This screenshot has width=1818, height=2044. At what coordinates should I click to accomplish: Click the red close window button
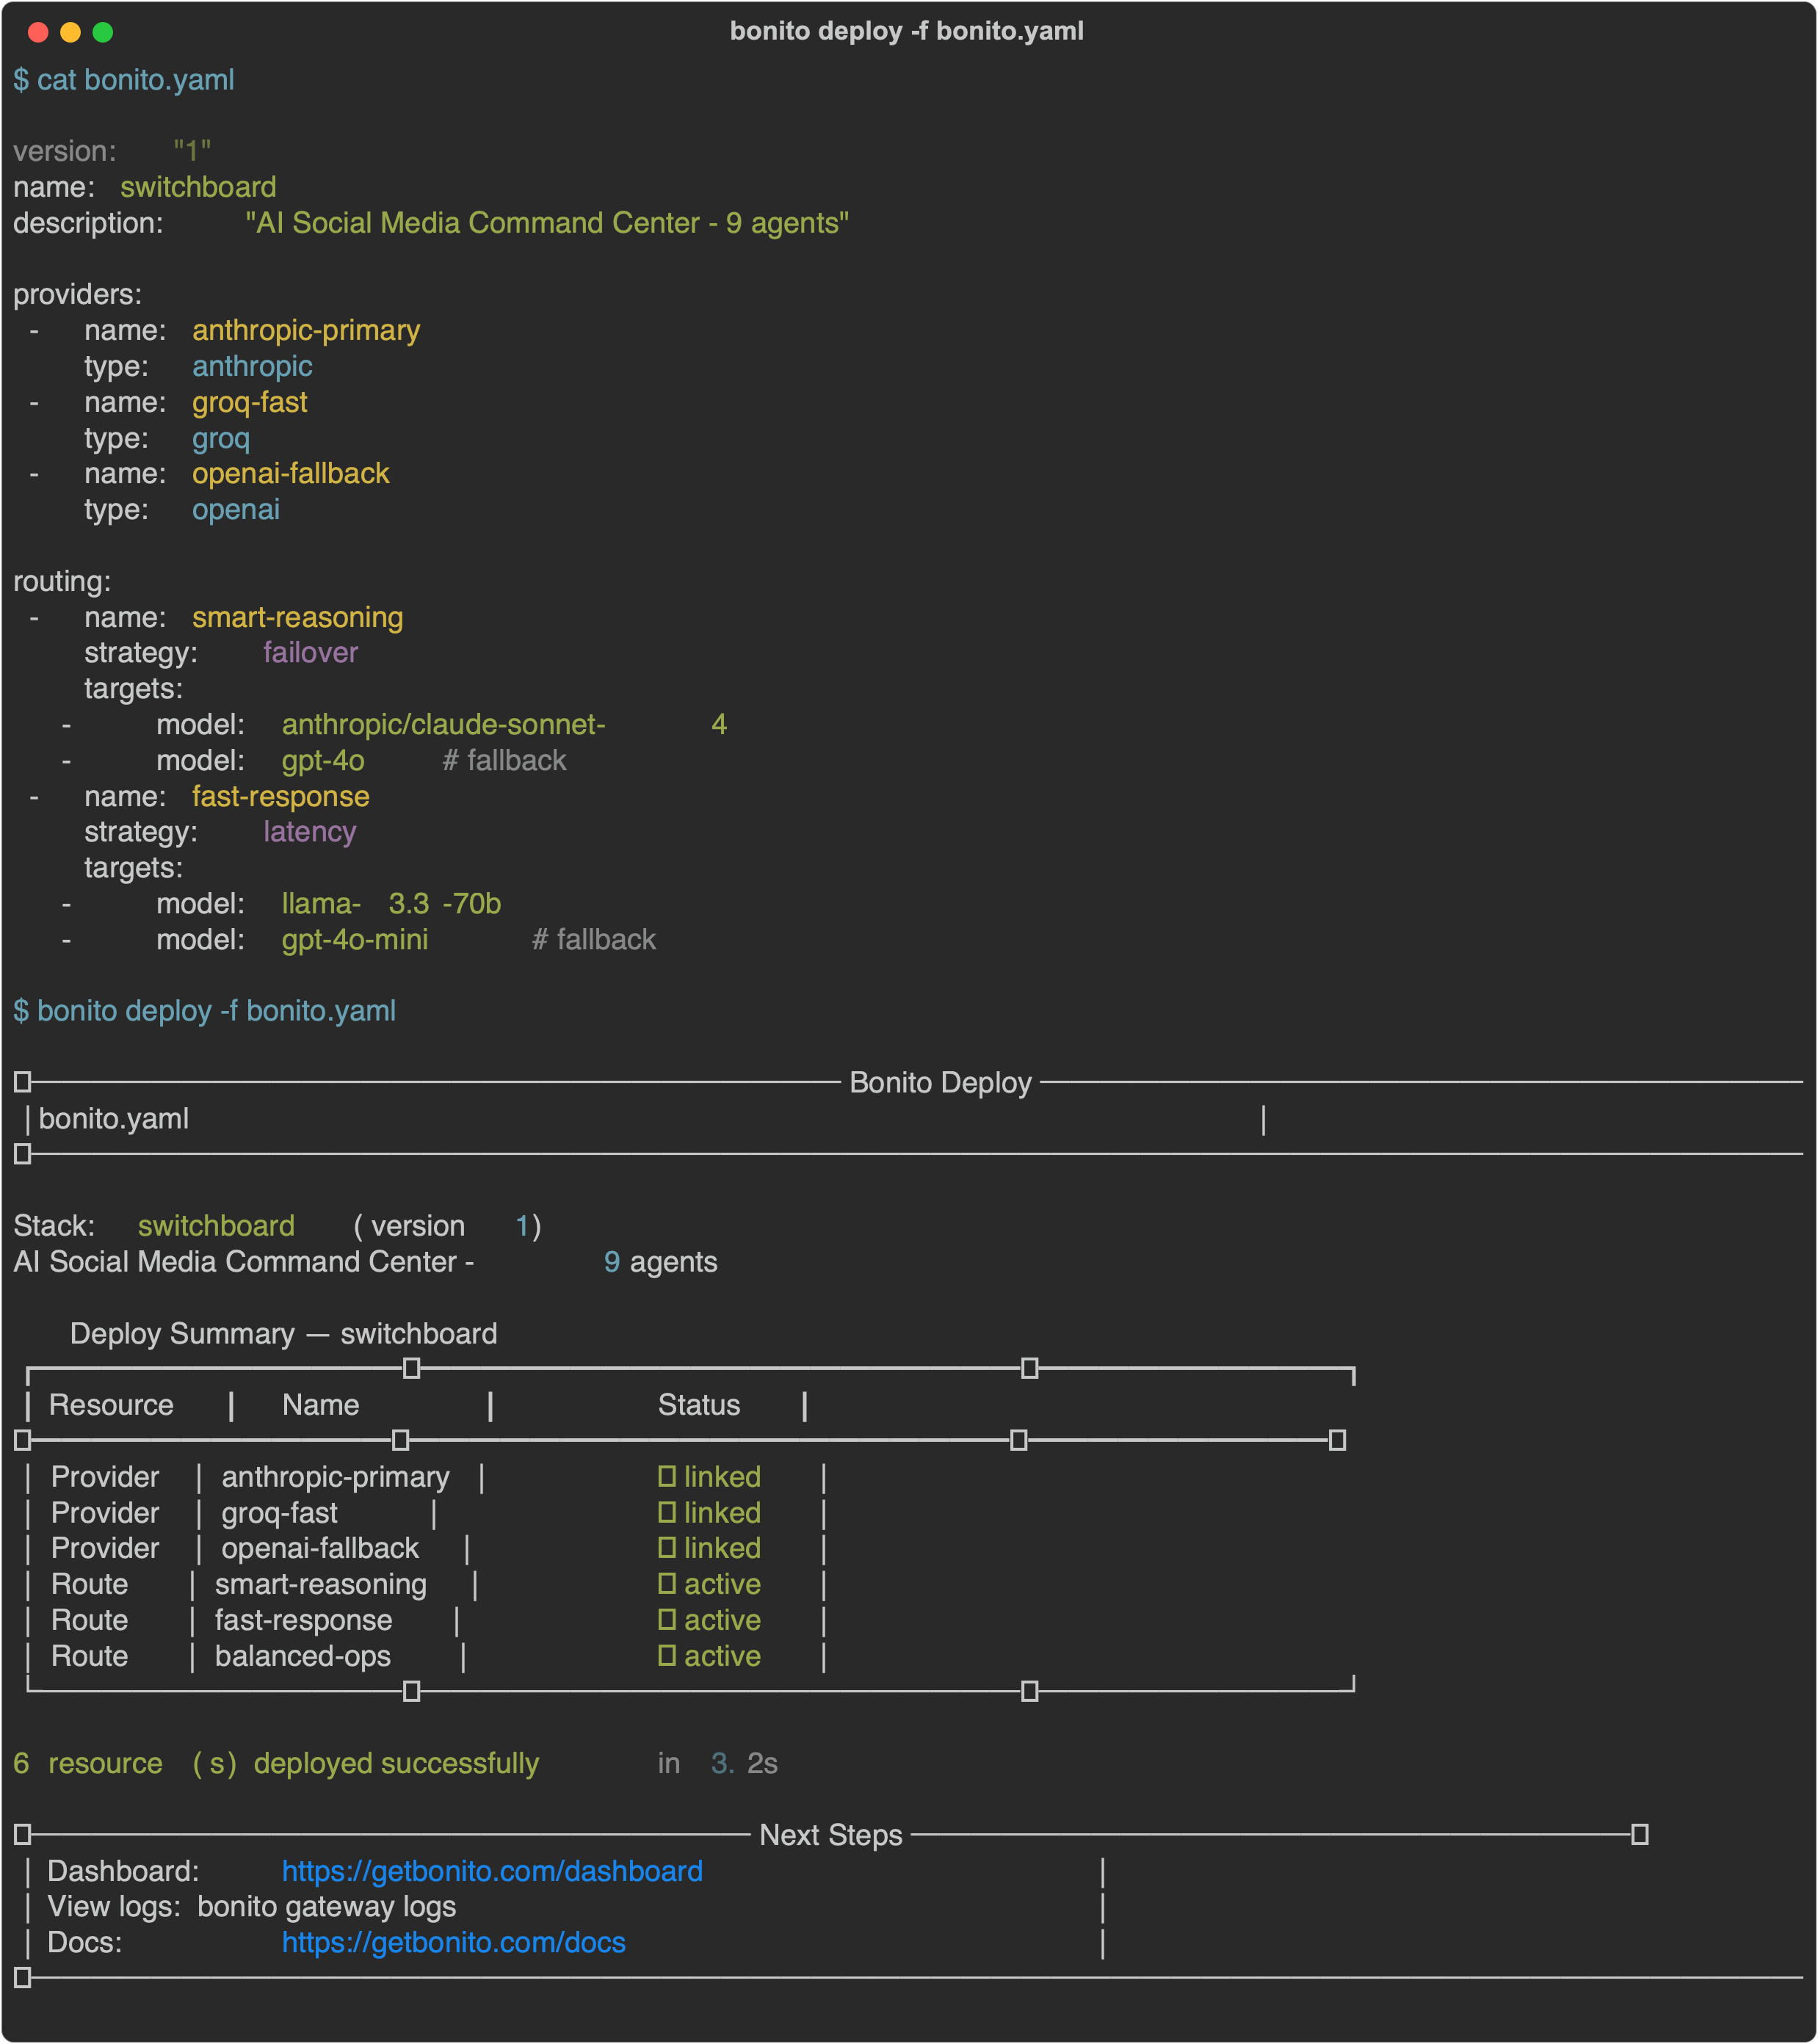38,32
